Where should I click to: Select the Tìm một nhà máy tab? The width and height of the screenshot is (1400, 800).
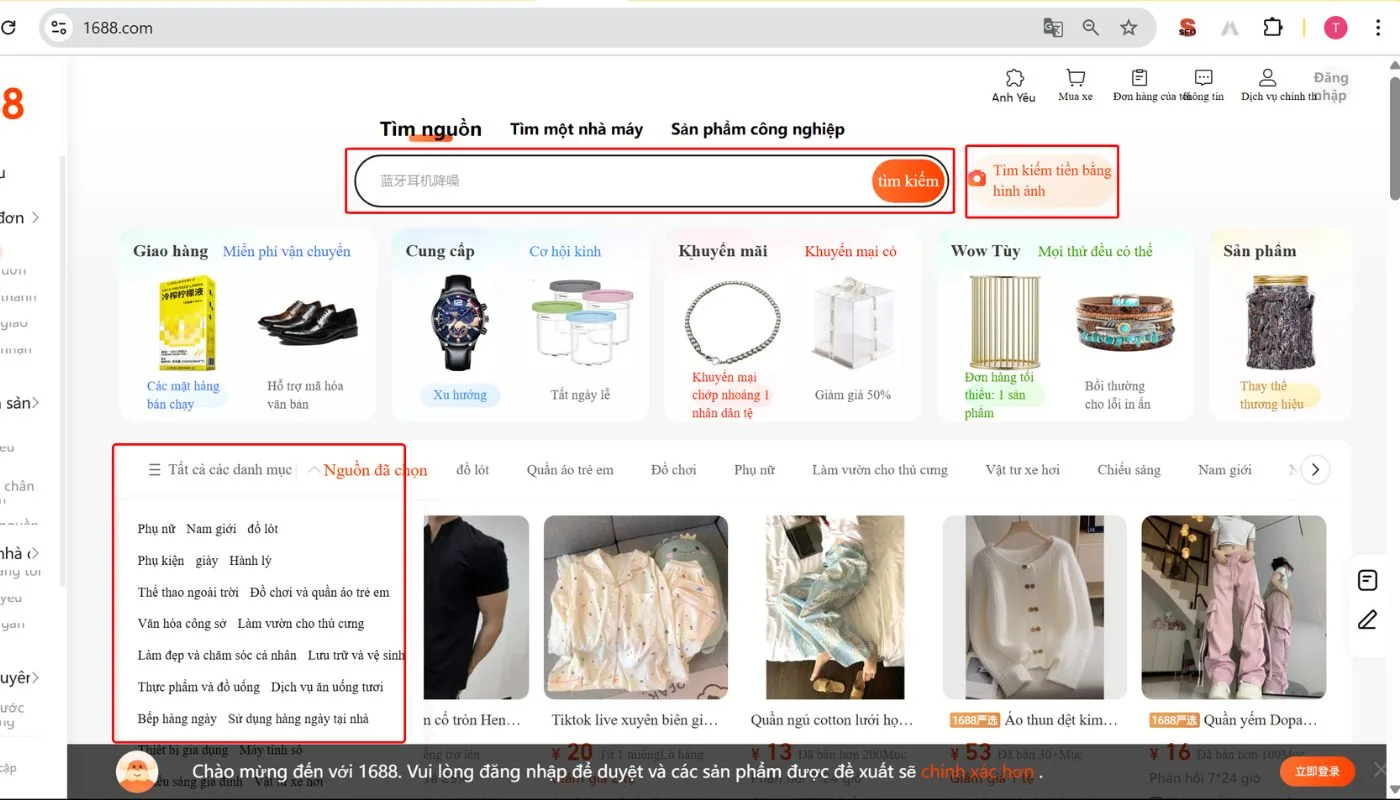[x=576, y=129]
